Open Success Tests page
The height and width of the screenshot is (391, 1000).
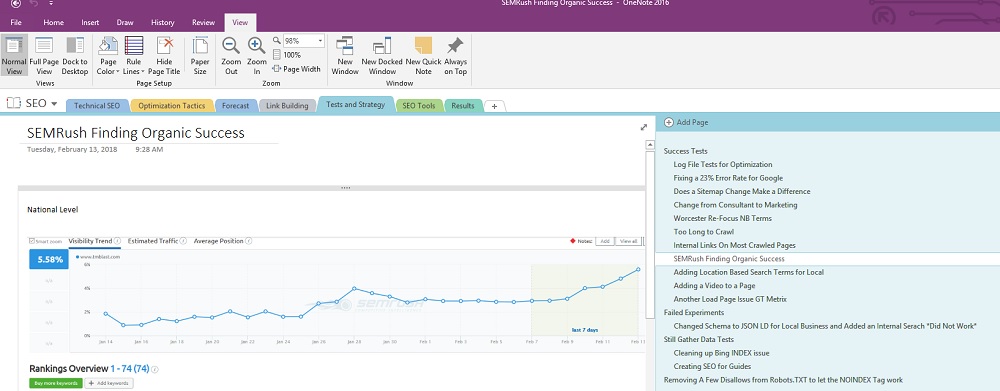click(686, 151)
